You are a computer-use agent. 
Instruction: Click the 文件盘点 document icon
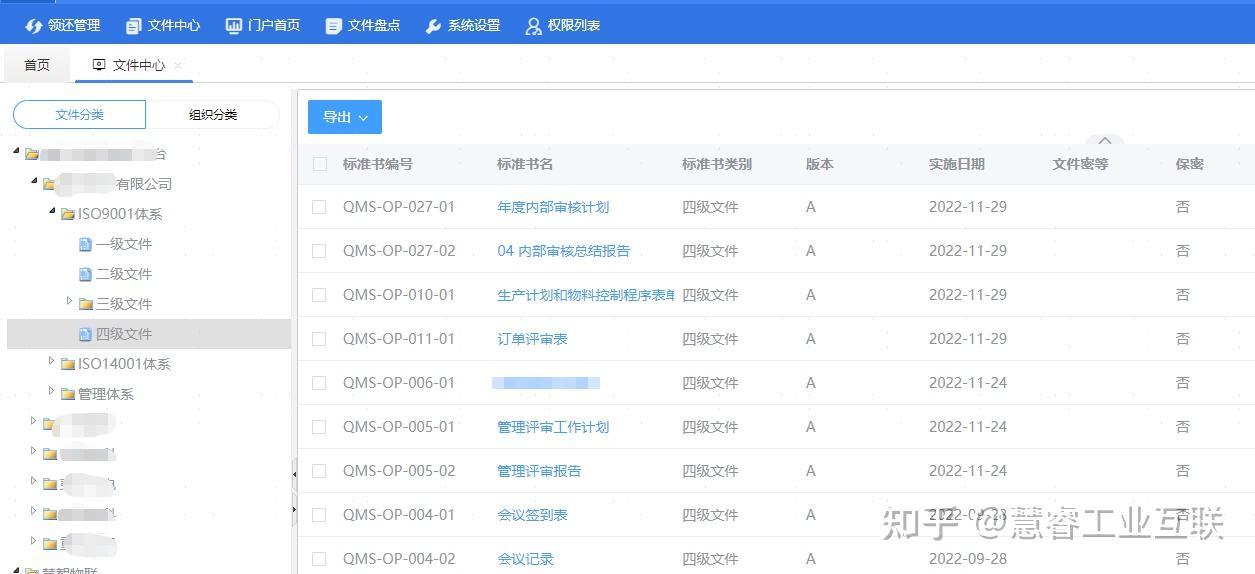click(334, 26)
